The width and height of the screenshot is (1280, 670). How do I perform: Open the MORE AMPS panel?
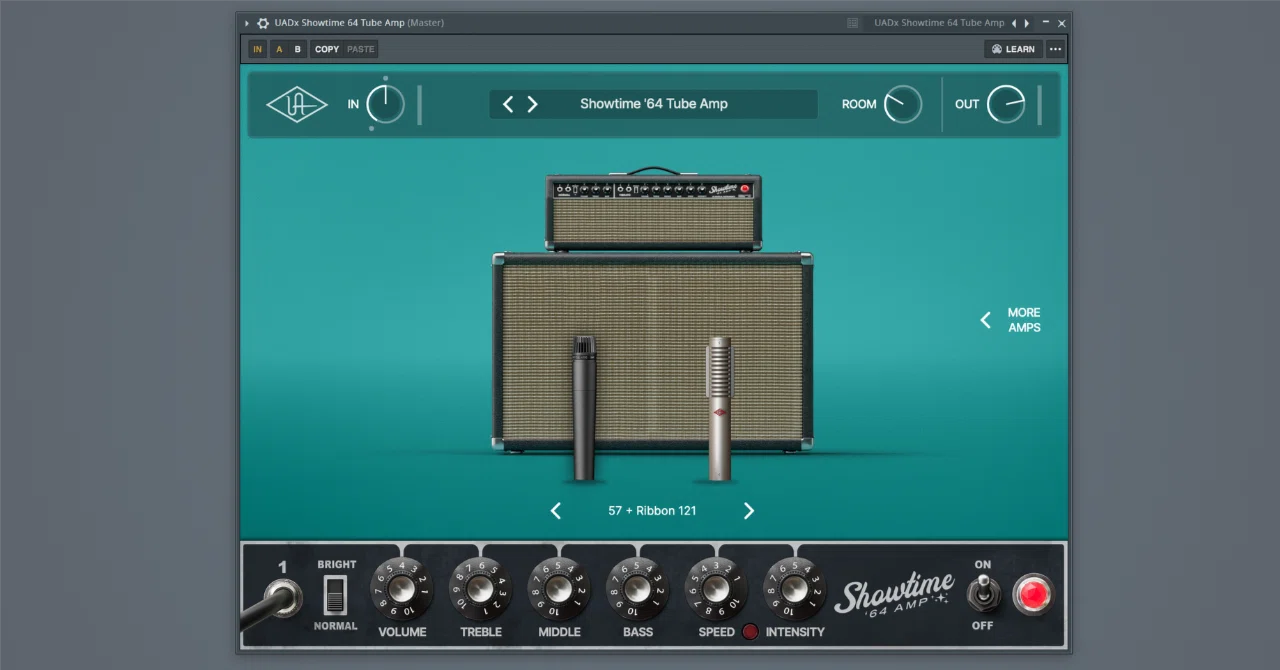click(x=1011, y=320)
